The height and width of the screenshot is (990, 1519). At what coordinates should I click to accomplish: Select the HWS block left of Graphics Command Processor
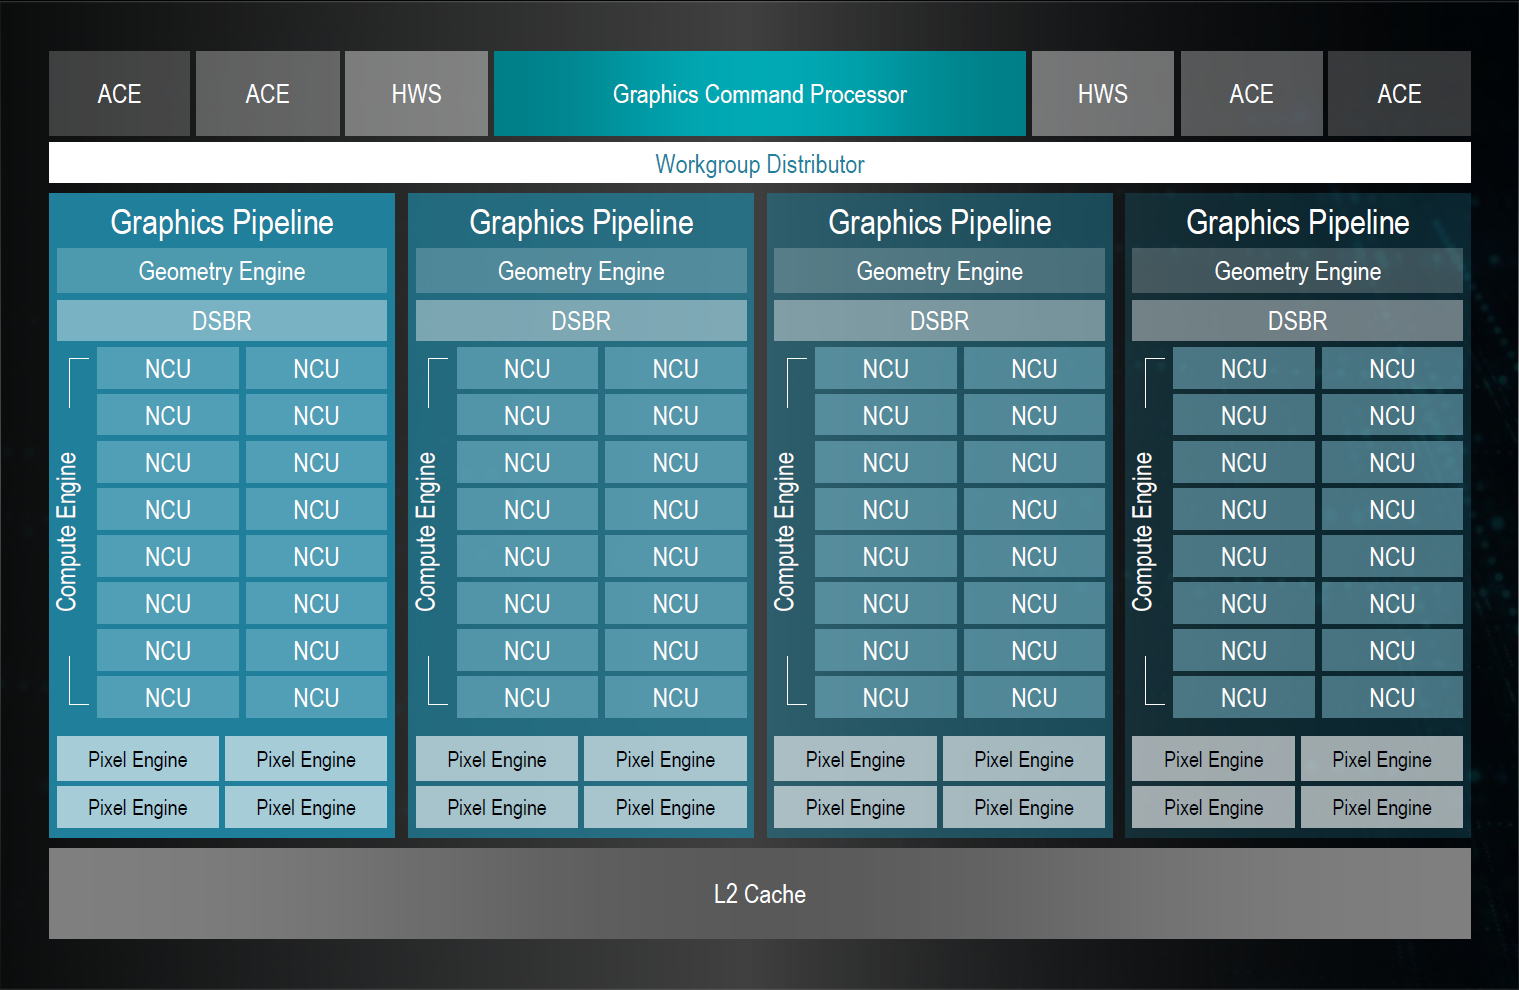point(416,94)
